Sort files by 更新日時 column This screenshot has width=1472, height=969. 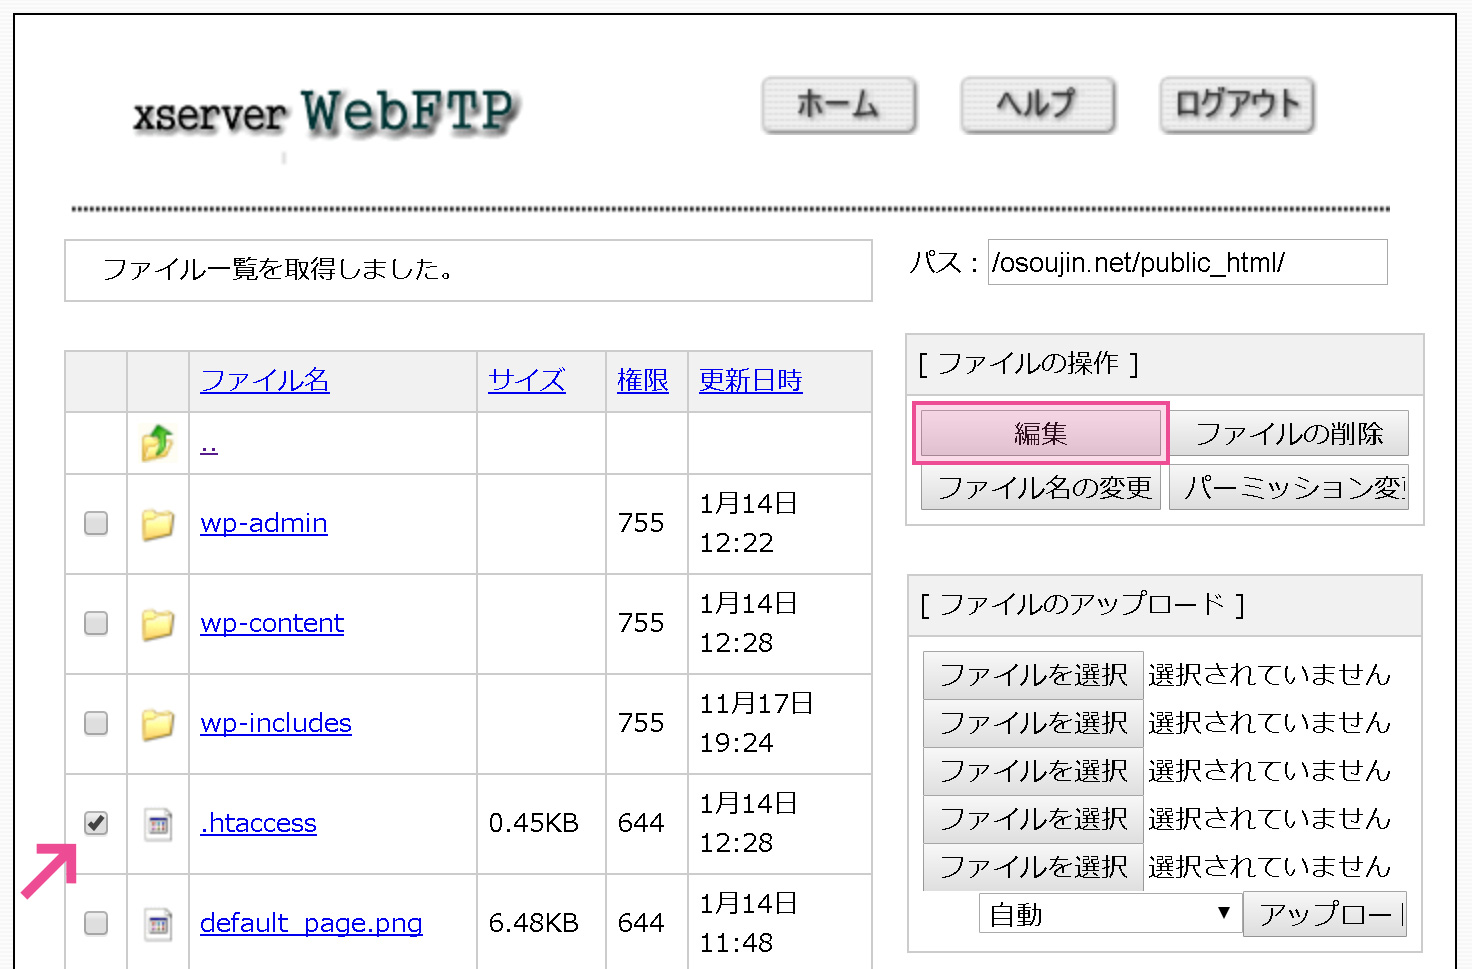click(750, 381)
